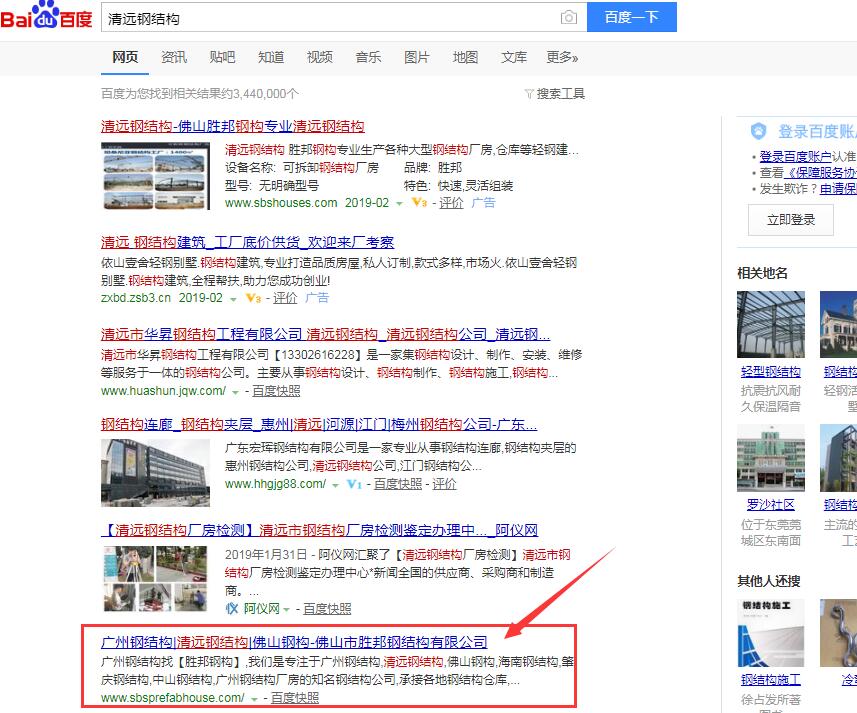Click V3 credibility badge for sbshouses.com result
The image size is (857, 713).
pos(419,203)
